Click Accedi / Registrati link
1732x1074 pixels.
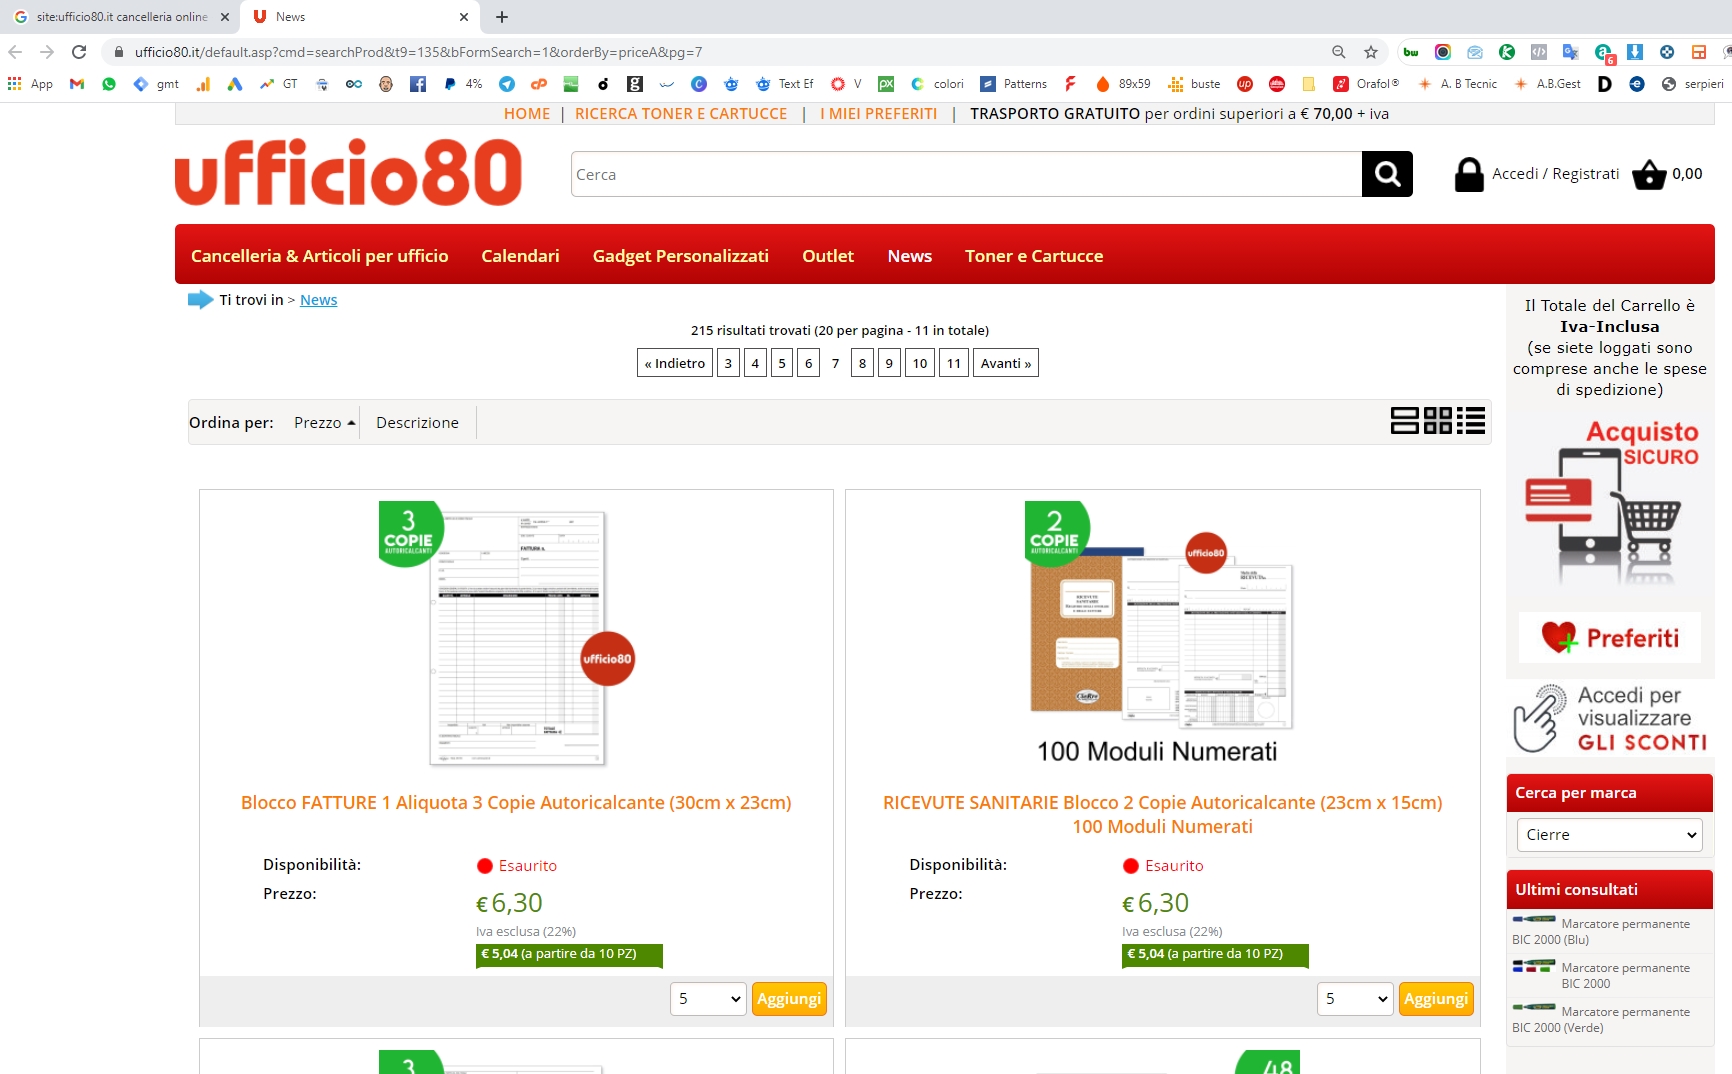point(1556,174)
